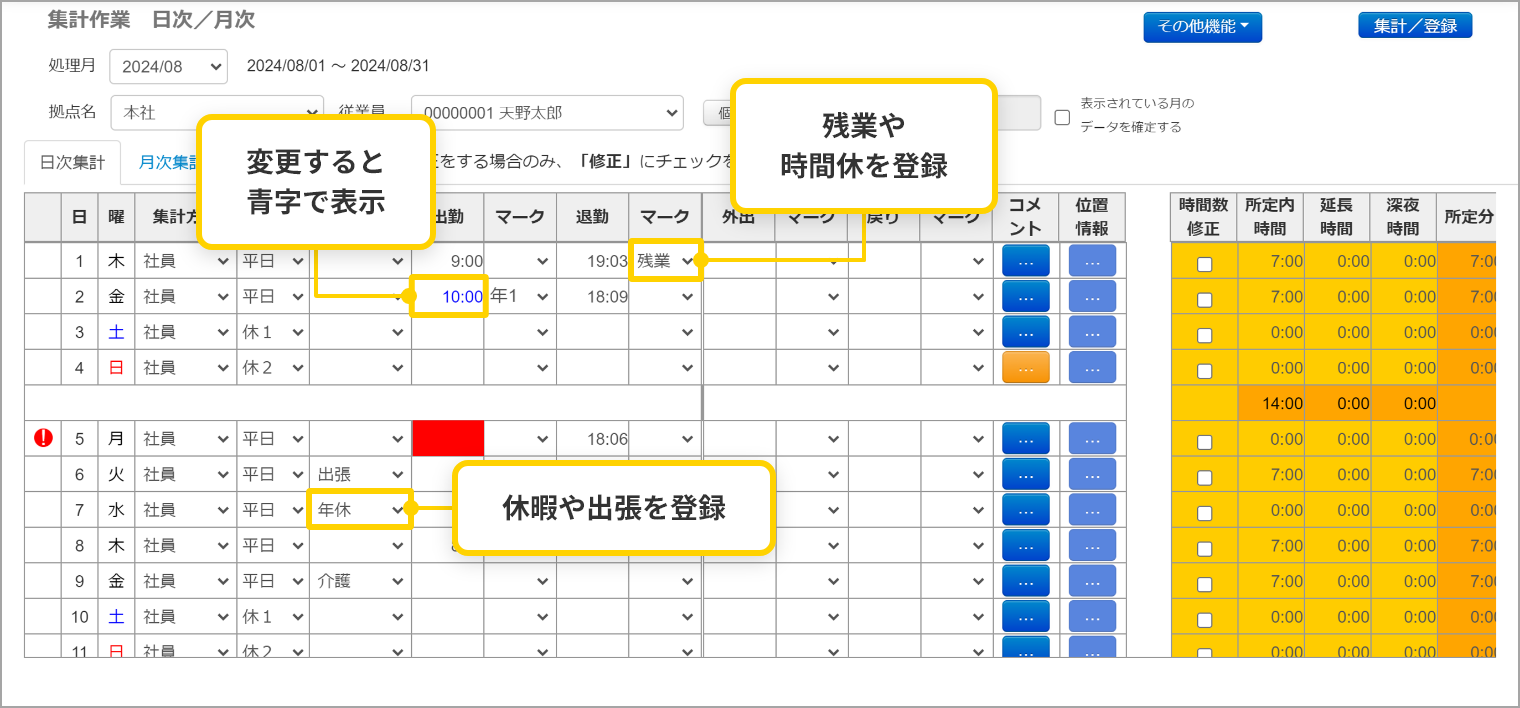The image size is (1520, 708).
Task: View location info for August 11
Action: 1092,651
